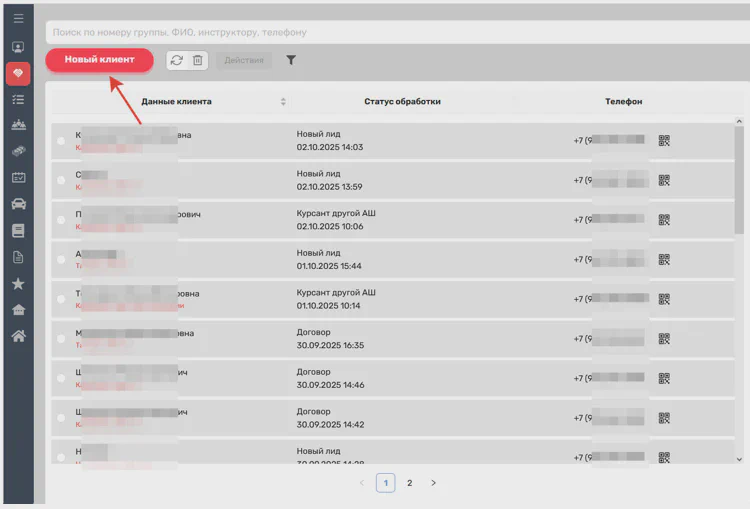Click QR code icon in first client row
The image size is (750, 509).
(664, 140)
